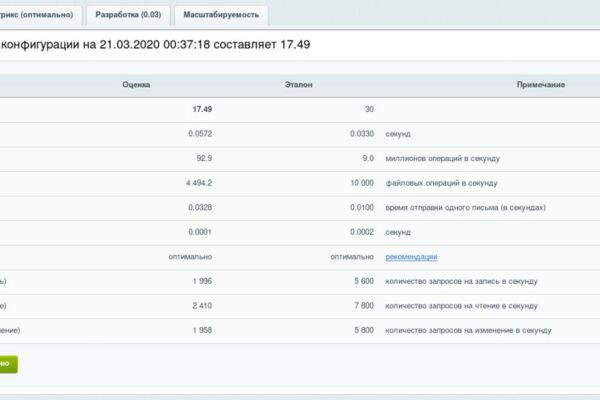Open the рекомендации link

click(x=411, y=257)
